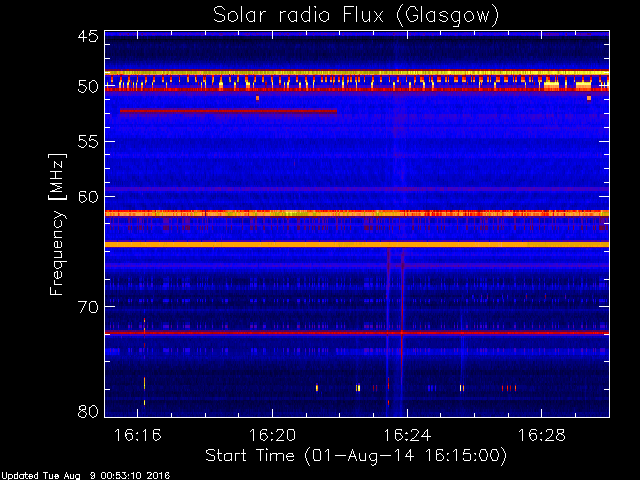
Task: Click the 45 frequency tick label
Action: click(x=88, y=36)
